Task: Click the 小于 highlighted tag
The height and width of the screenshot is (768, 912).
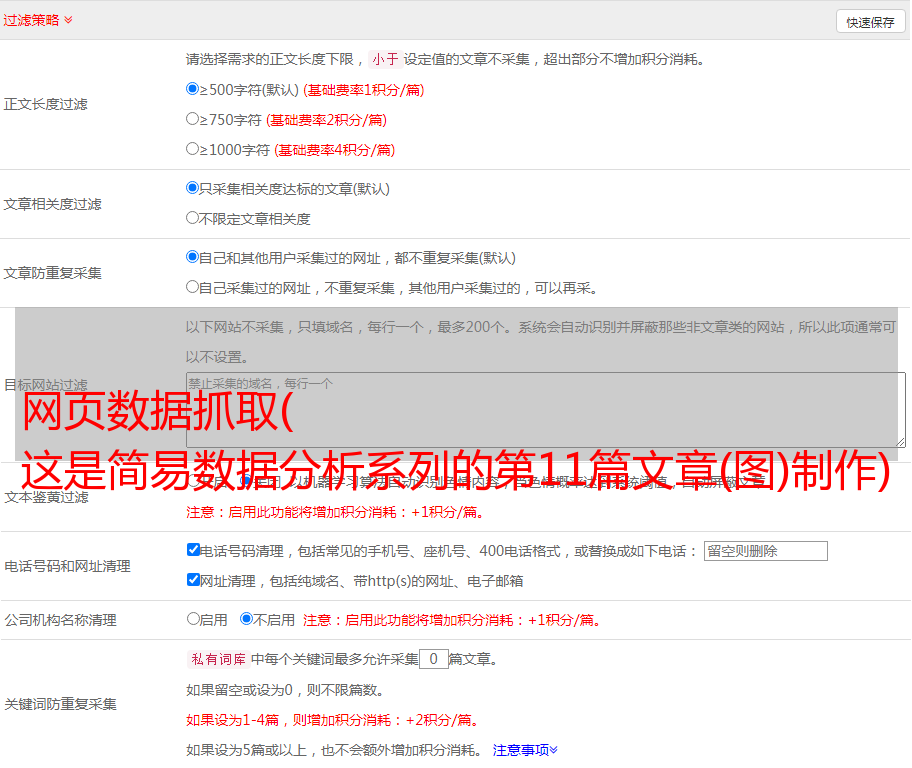Action: (385, 59)
